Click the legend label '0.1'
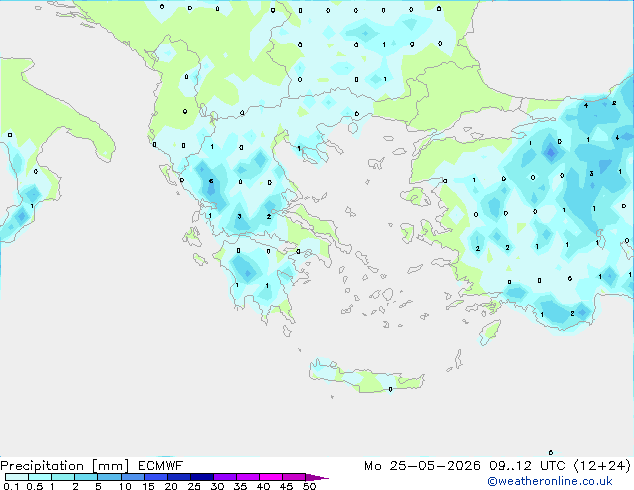The width and height of the screenshot is (634, 490). (11, 486)
